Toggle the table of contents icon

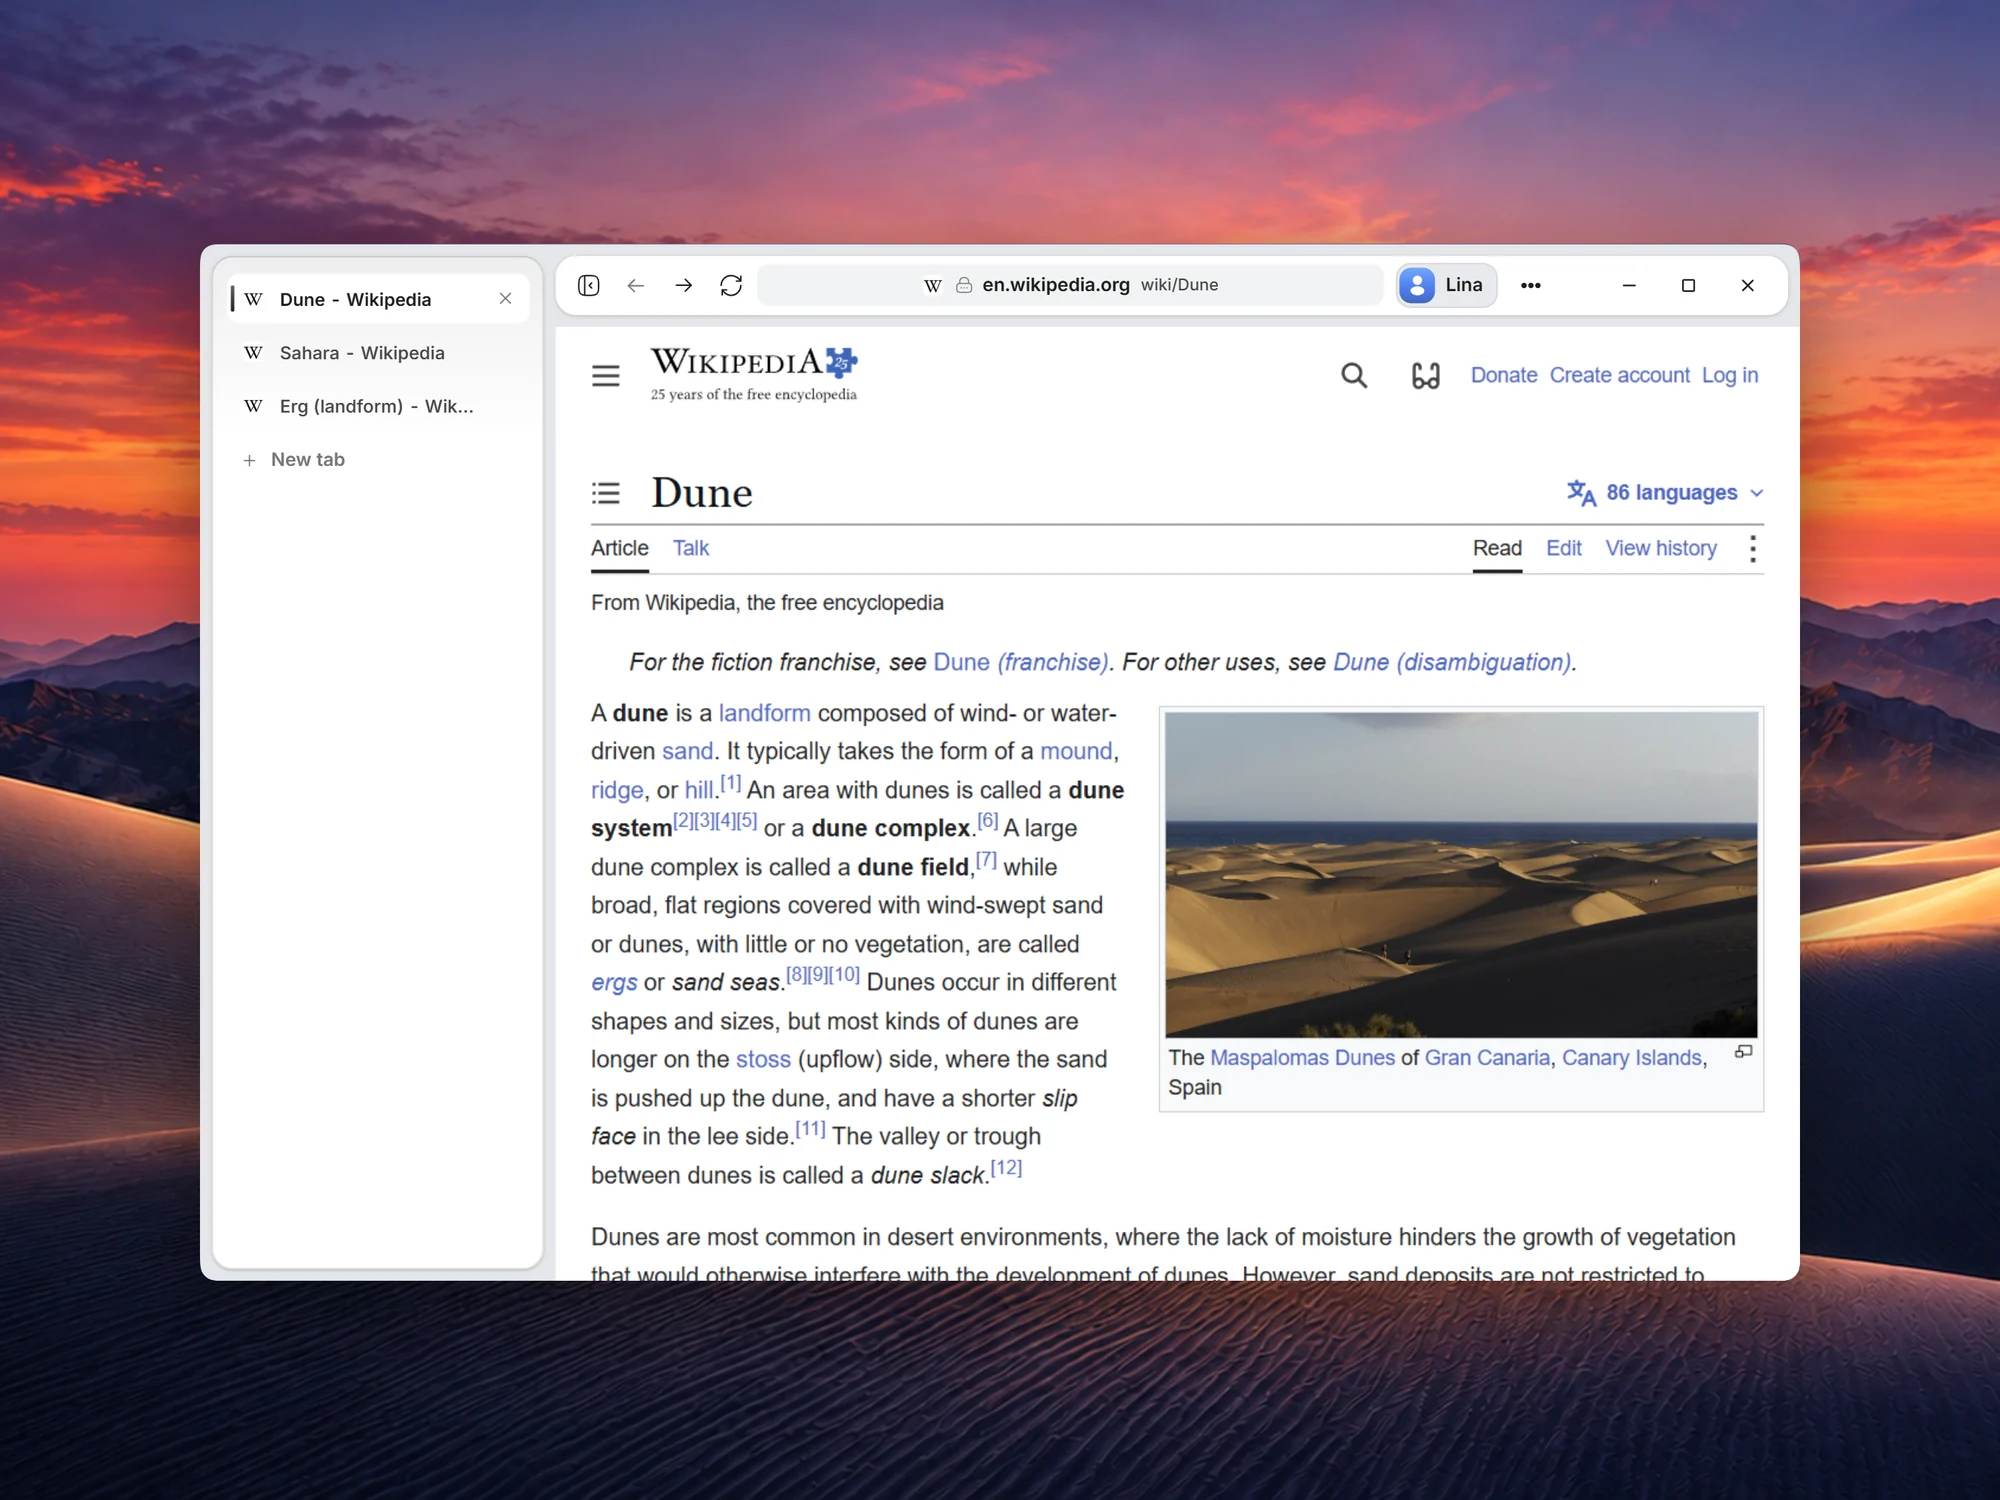(606, 493)
